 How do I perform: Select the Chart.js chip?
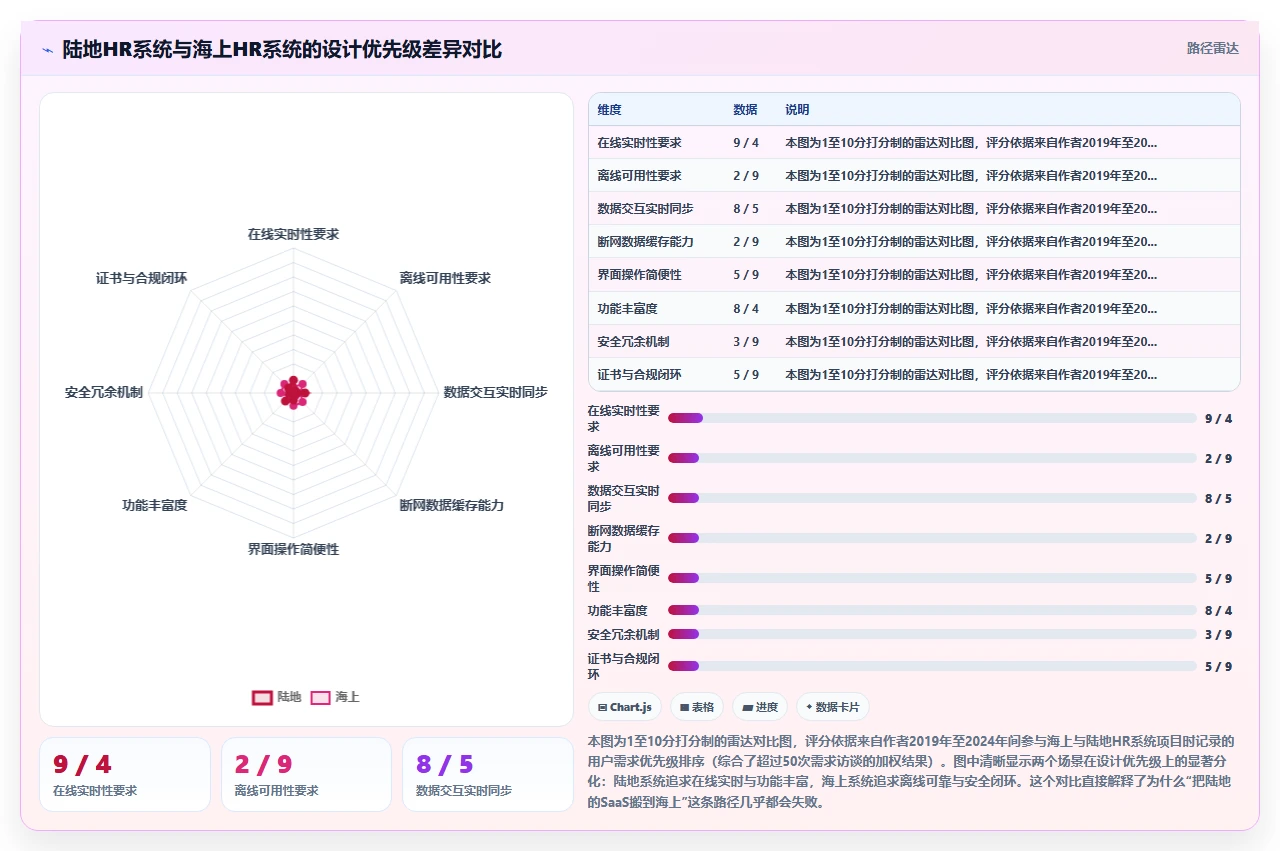[625, 707]
